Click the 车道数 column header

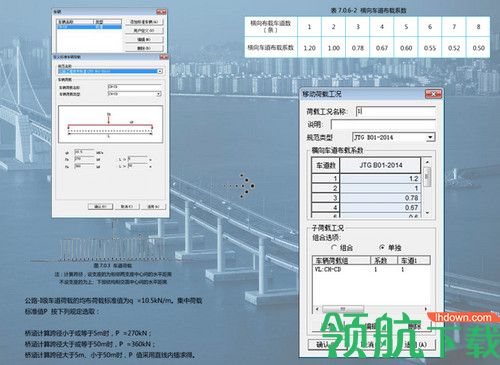tap(325, 165)
